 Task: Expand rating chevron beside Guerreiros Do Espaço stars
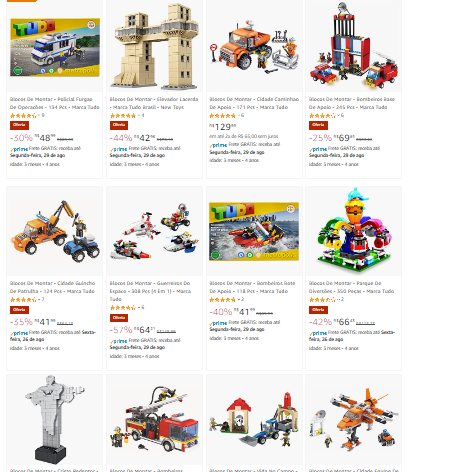(x=139, y=307)
